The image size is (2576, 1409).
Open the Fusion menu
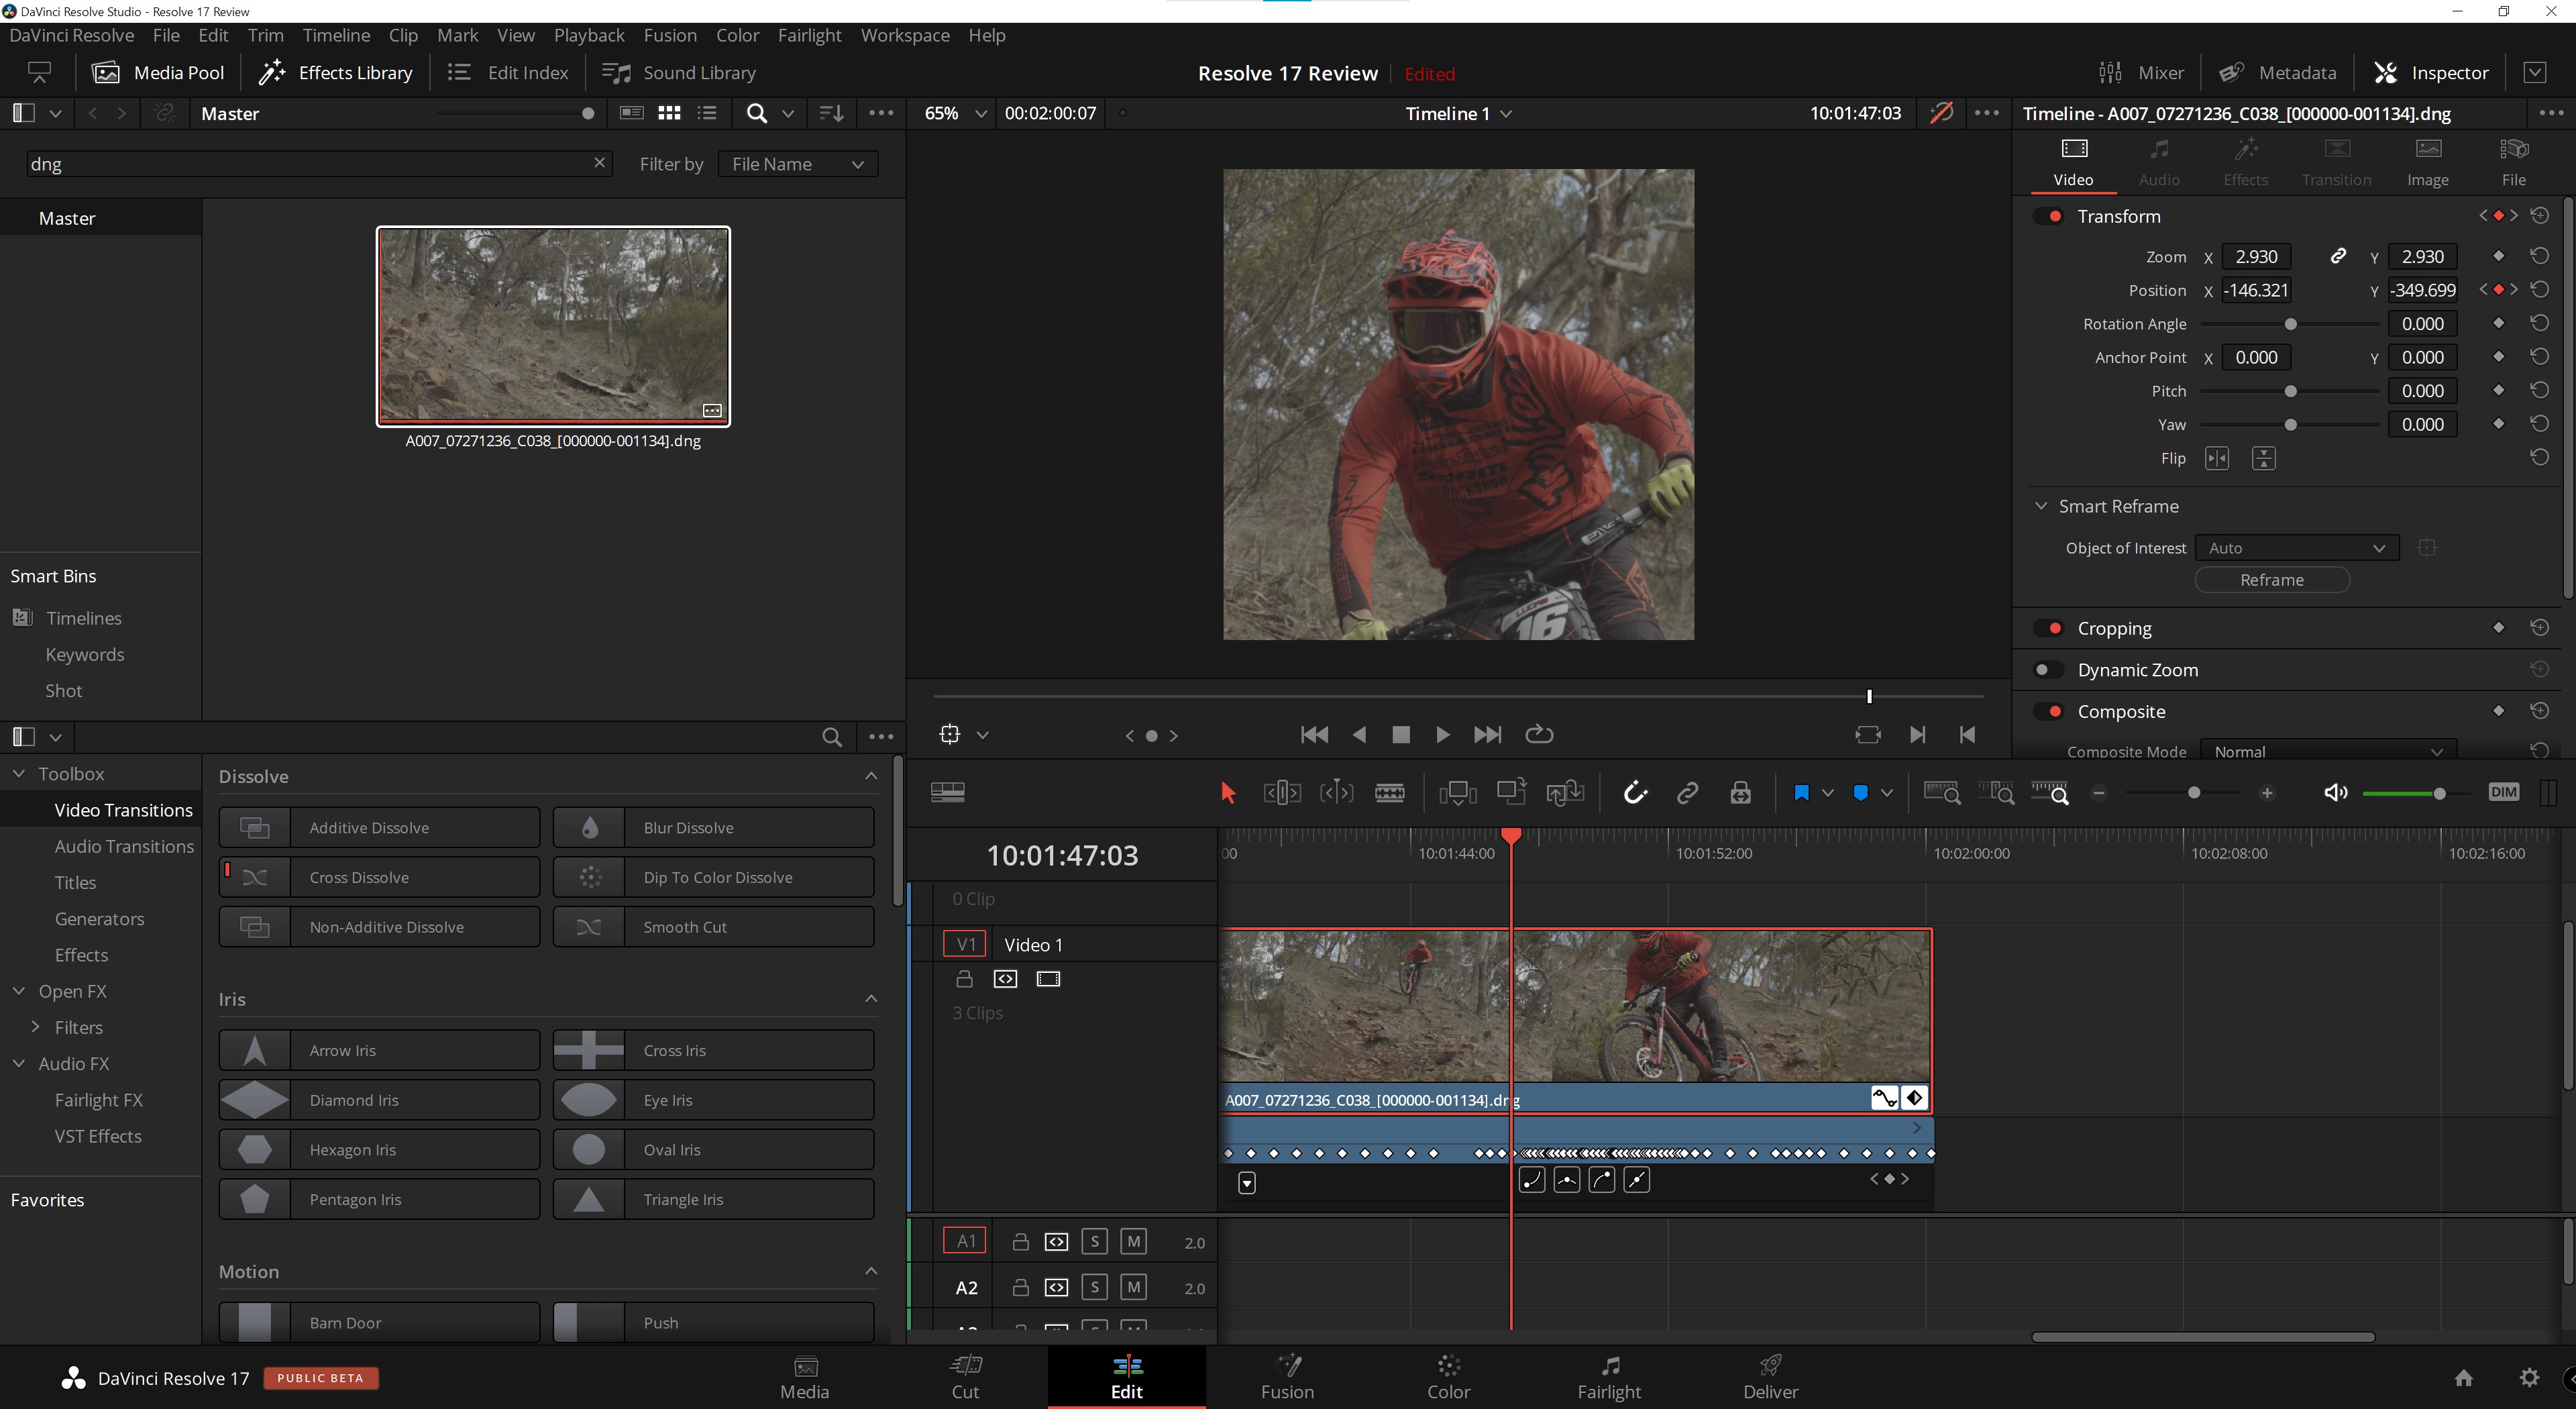pos(670,35)
